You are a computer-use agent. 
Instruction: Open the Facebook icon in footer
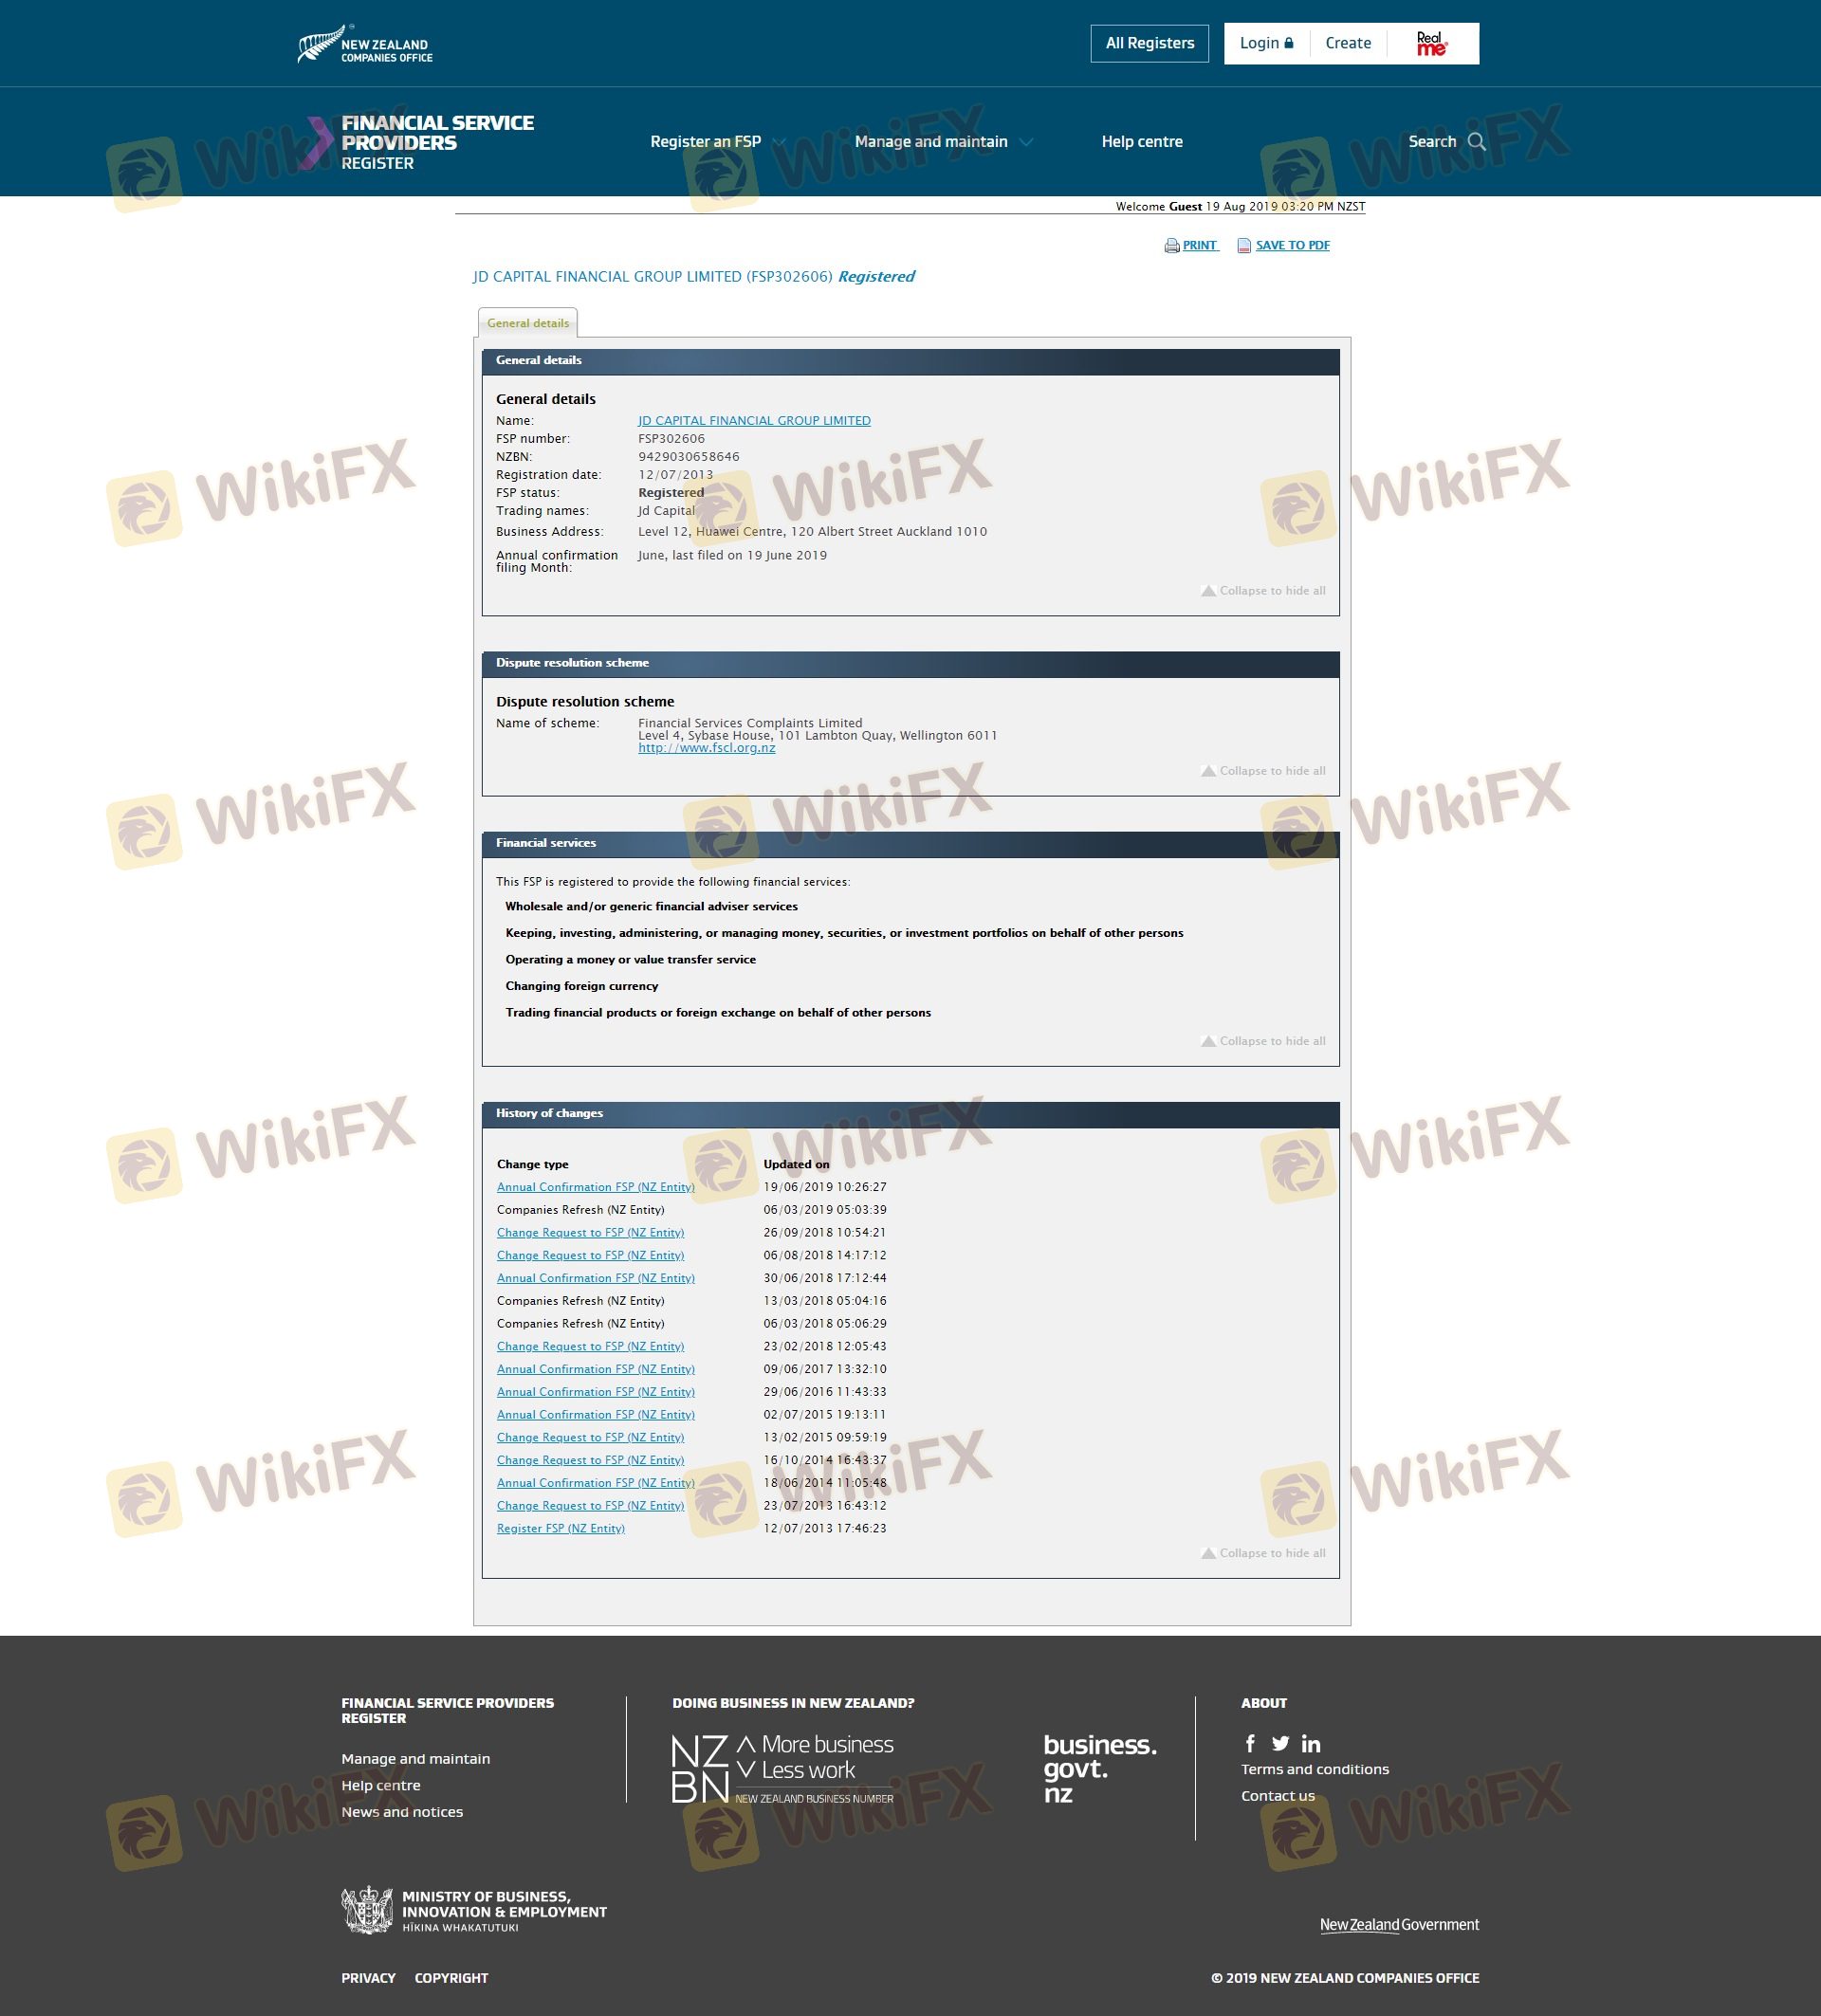1250,1743
